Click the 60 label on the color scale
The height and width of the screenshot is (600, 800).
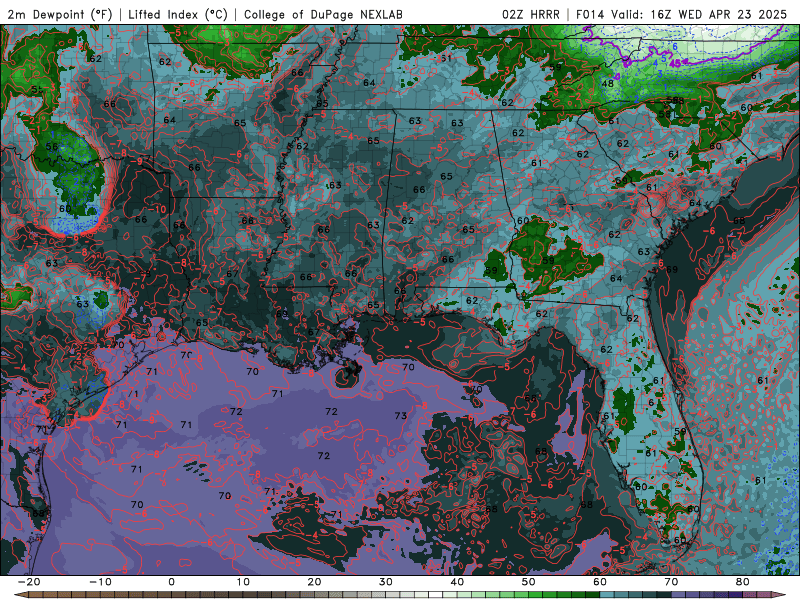(x=600, y=582)
